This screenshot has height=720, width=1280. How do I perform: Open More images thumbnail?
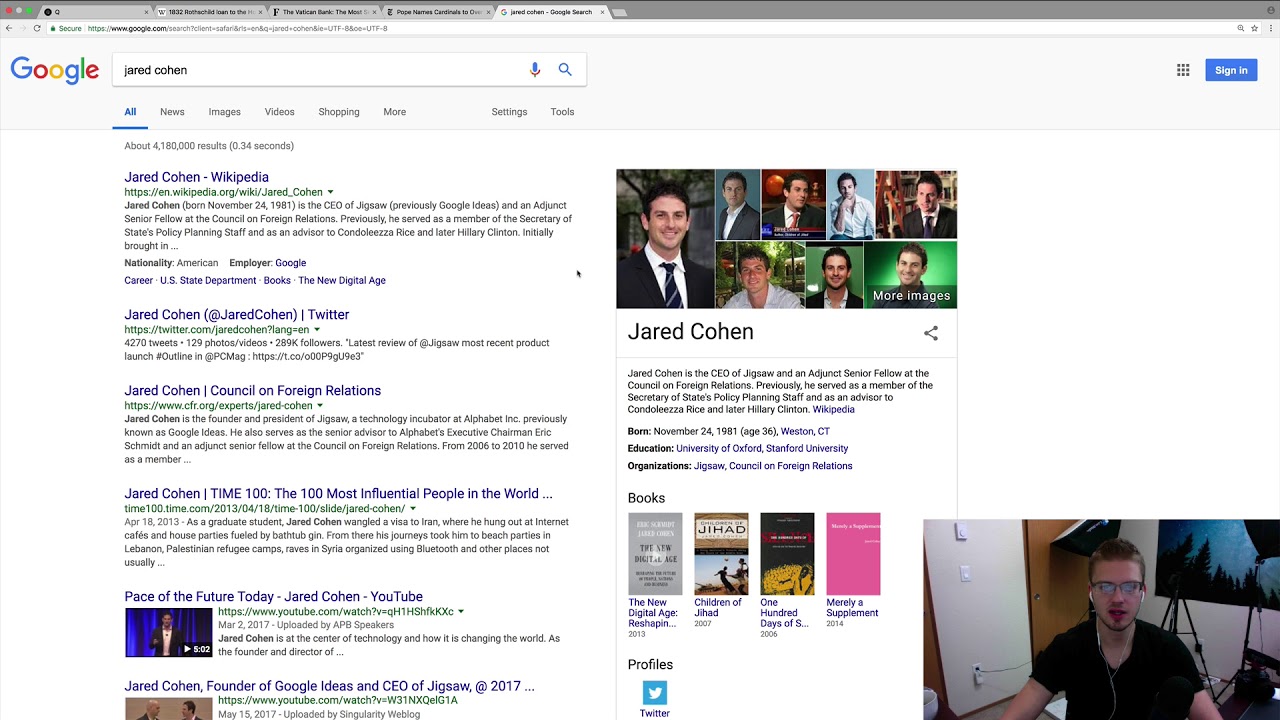point(910,274)
